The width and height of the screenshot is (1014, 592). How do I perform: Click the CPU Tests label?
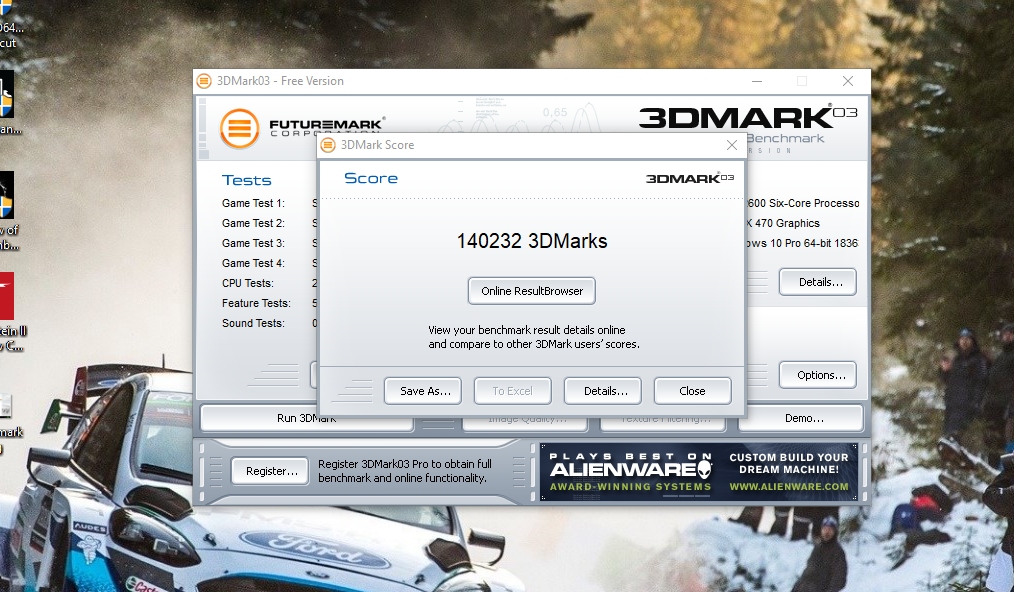coord(248,283)
